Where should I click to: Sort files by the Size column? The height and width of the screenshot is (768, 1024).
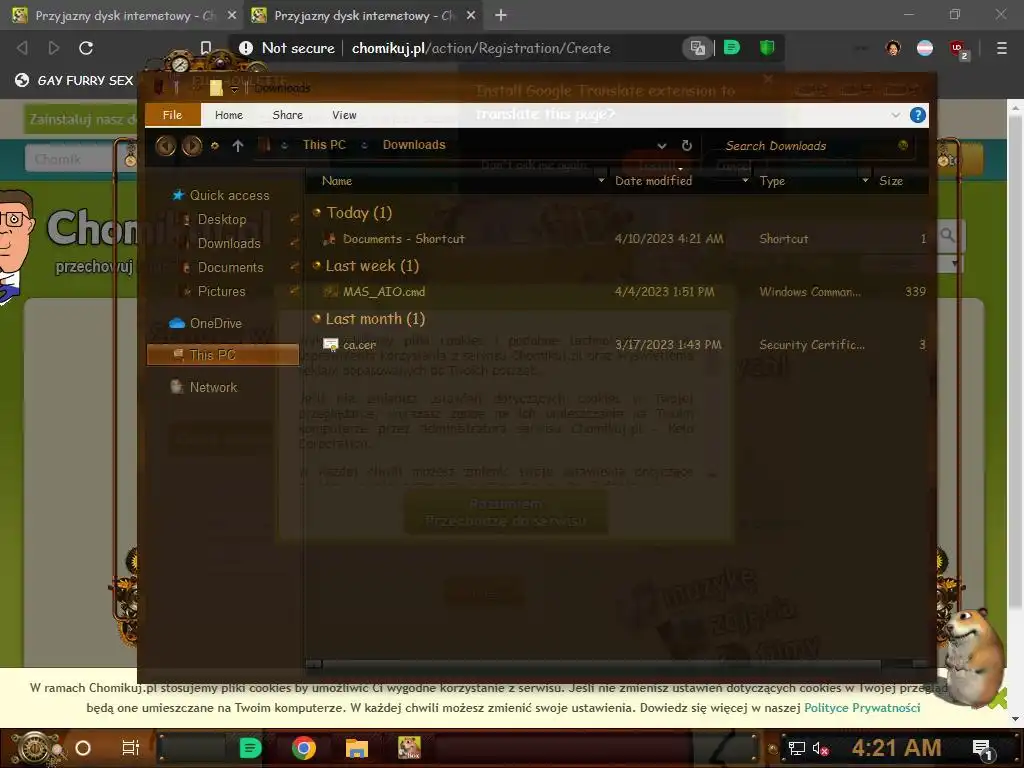tap(891, 181)
